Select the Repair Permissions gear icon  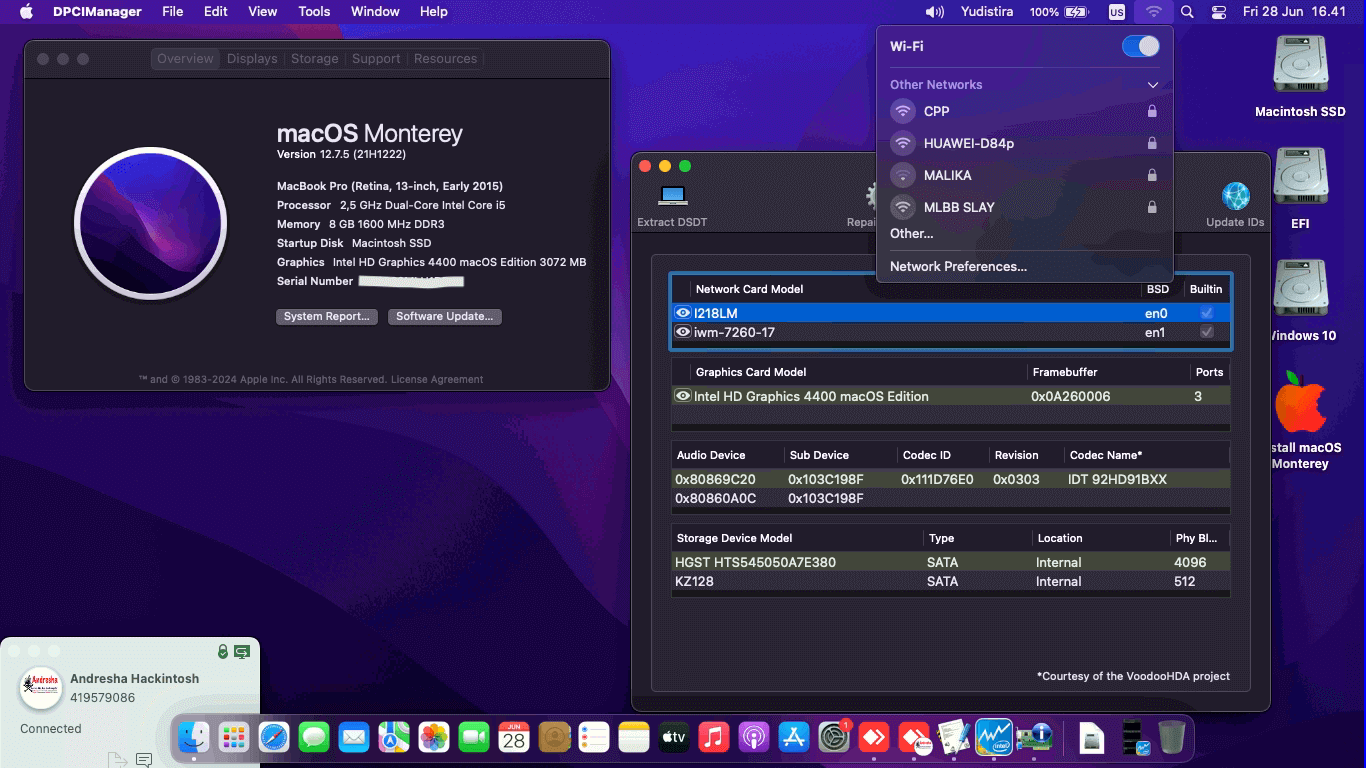tap(869, 197)
